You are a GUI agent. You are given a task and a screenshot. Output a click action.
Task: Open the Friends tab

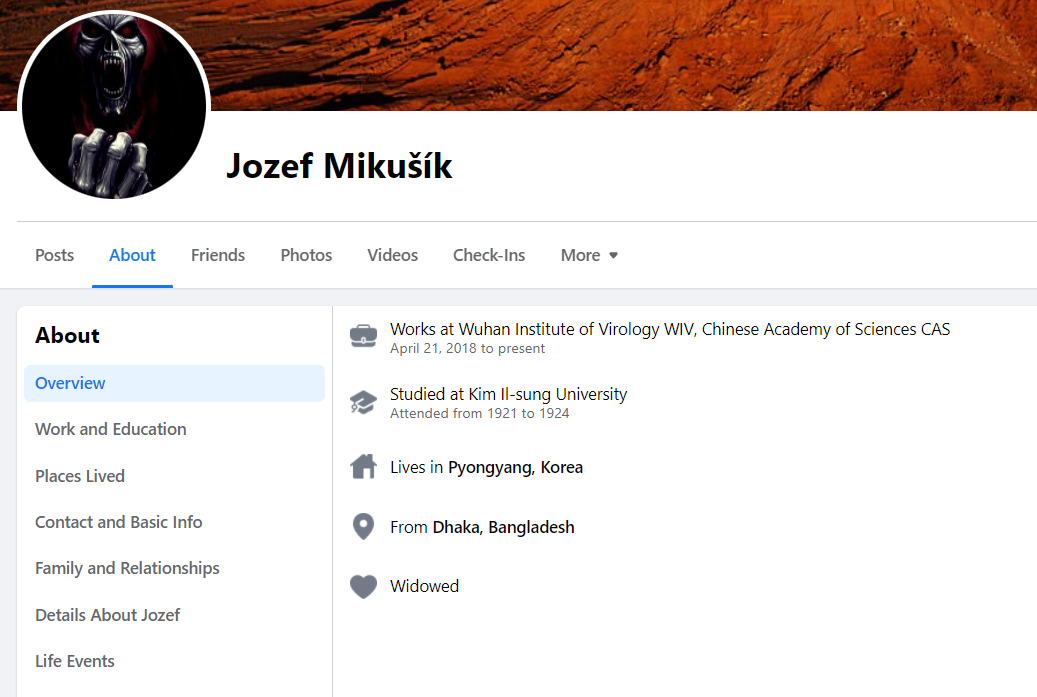tap(218, 255)
